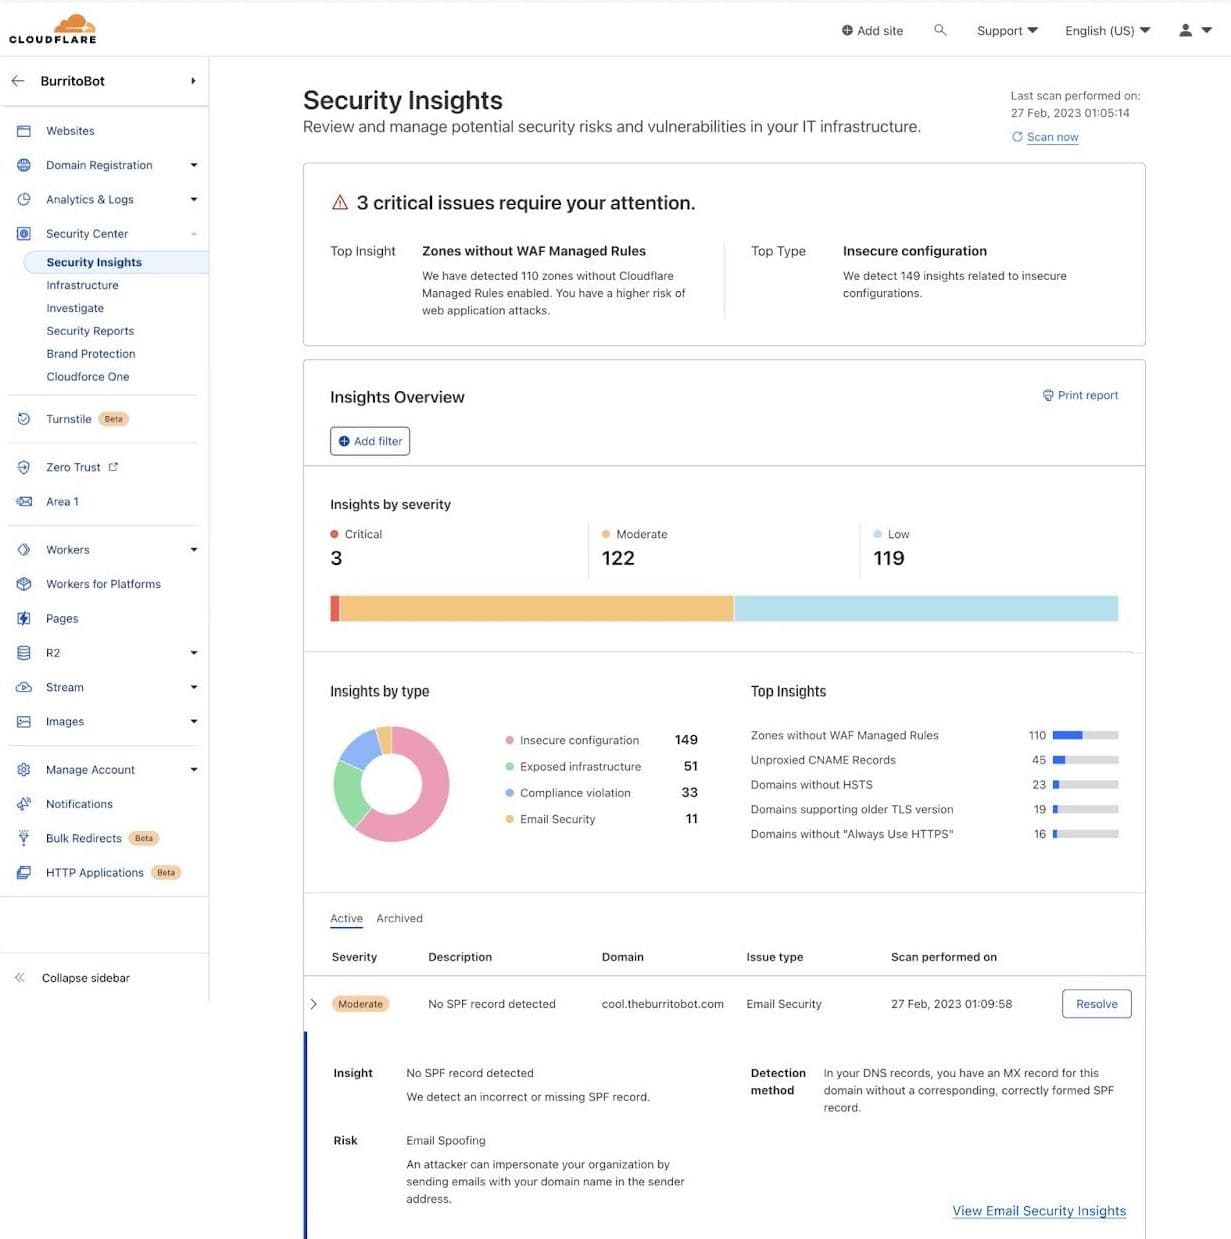Expand the Analytics & Logs submenu arrow
The height and width of the screenshot is (1239, 1231).
(194, 199)
